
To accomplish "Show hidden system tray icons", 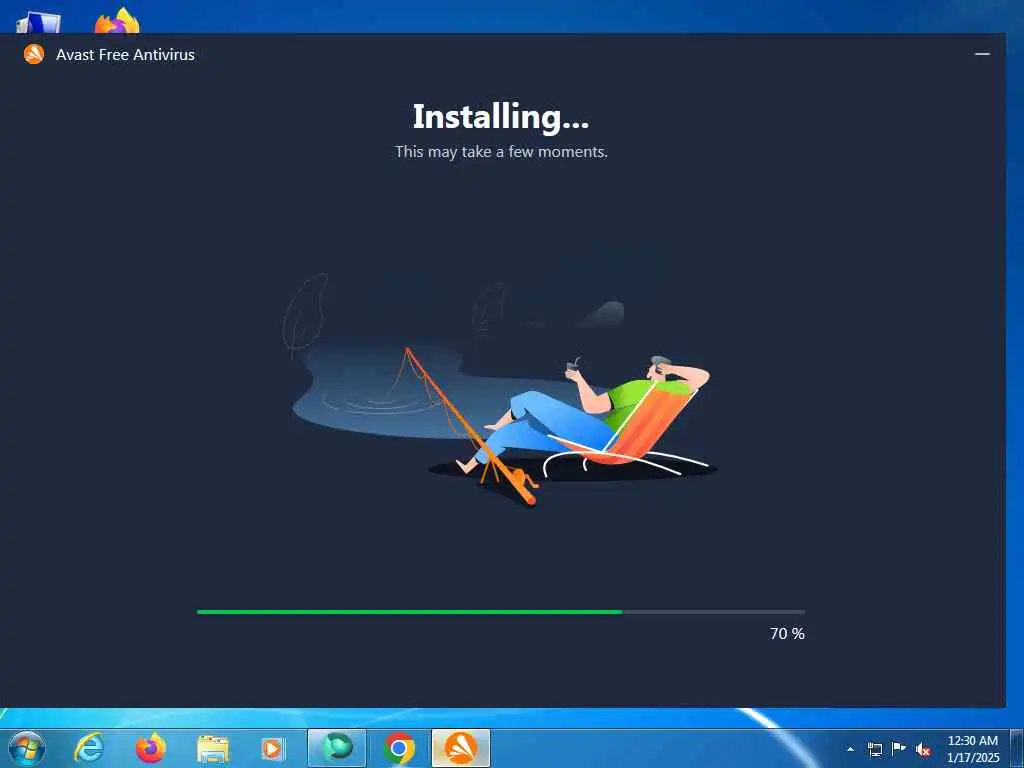I will point(850,749).
